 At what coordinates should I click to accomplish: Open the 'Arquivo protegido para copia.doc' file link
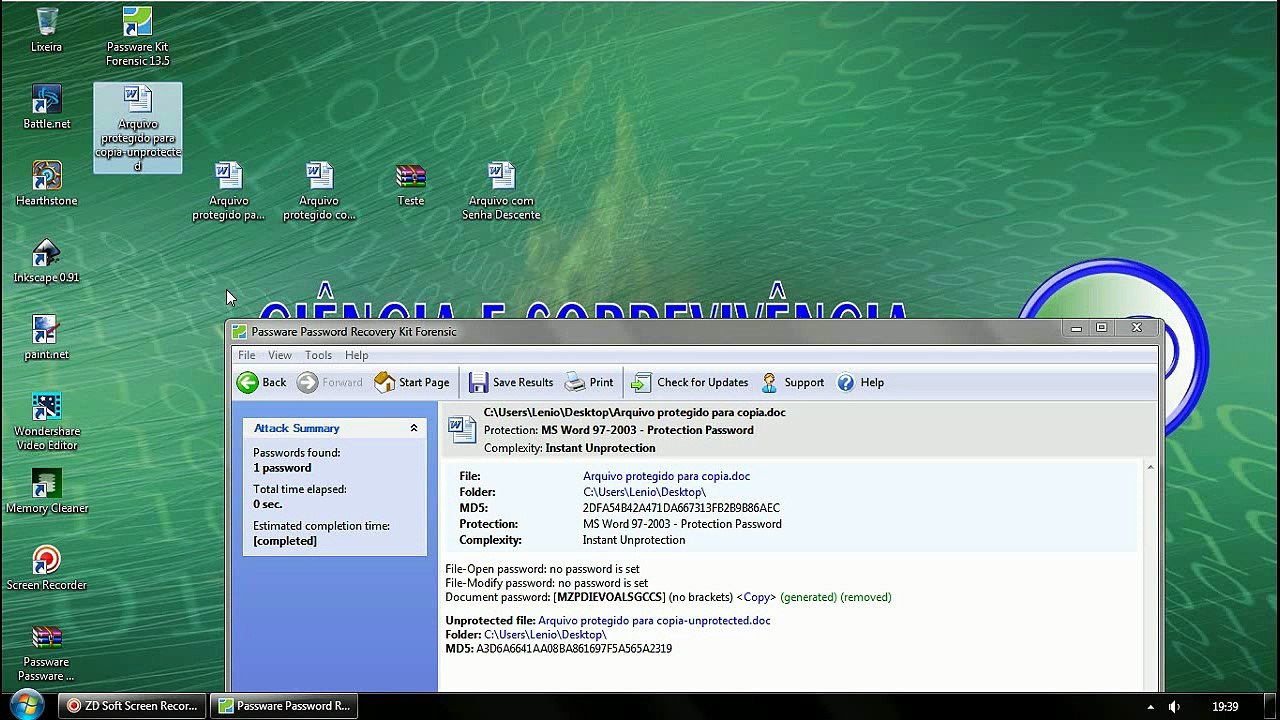[x=666, y=476]
